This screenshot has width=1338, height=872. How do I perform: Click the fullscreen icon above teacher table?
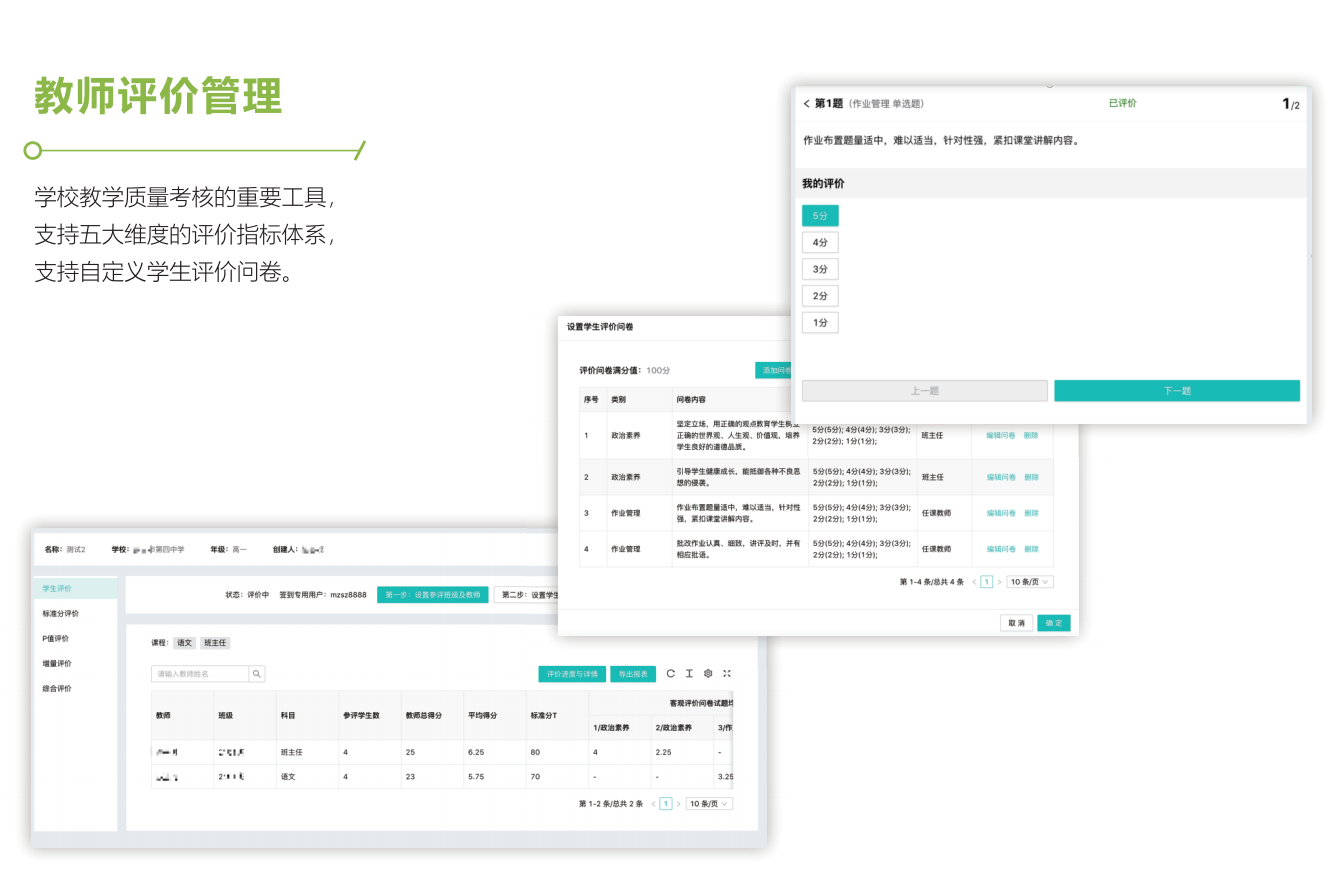727,674
